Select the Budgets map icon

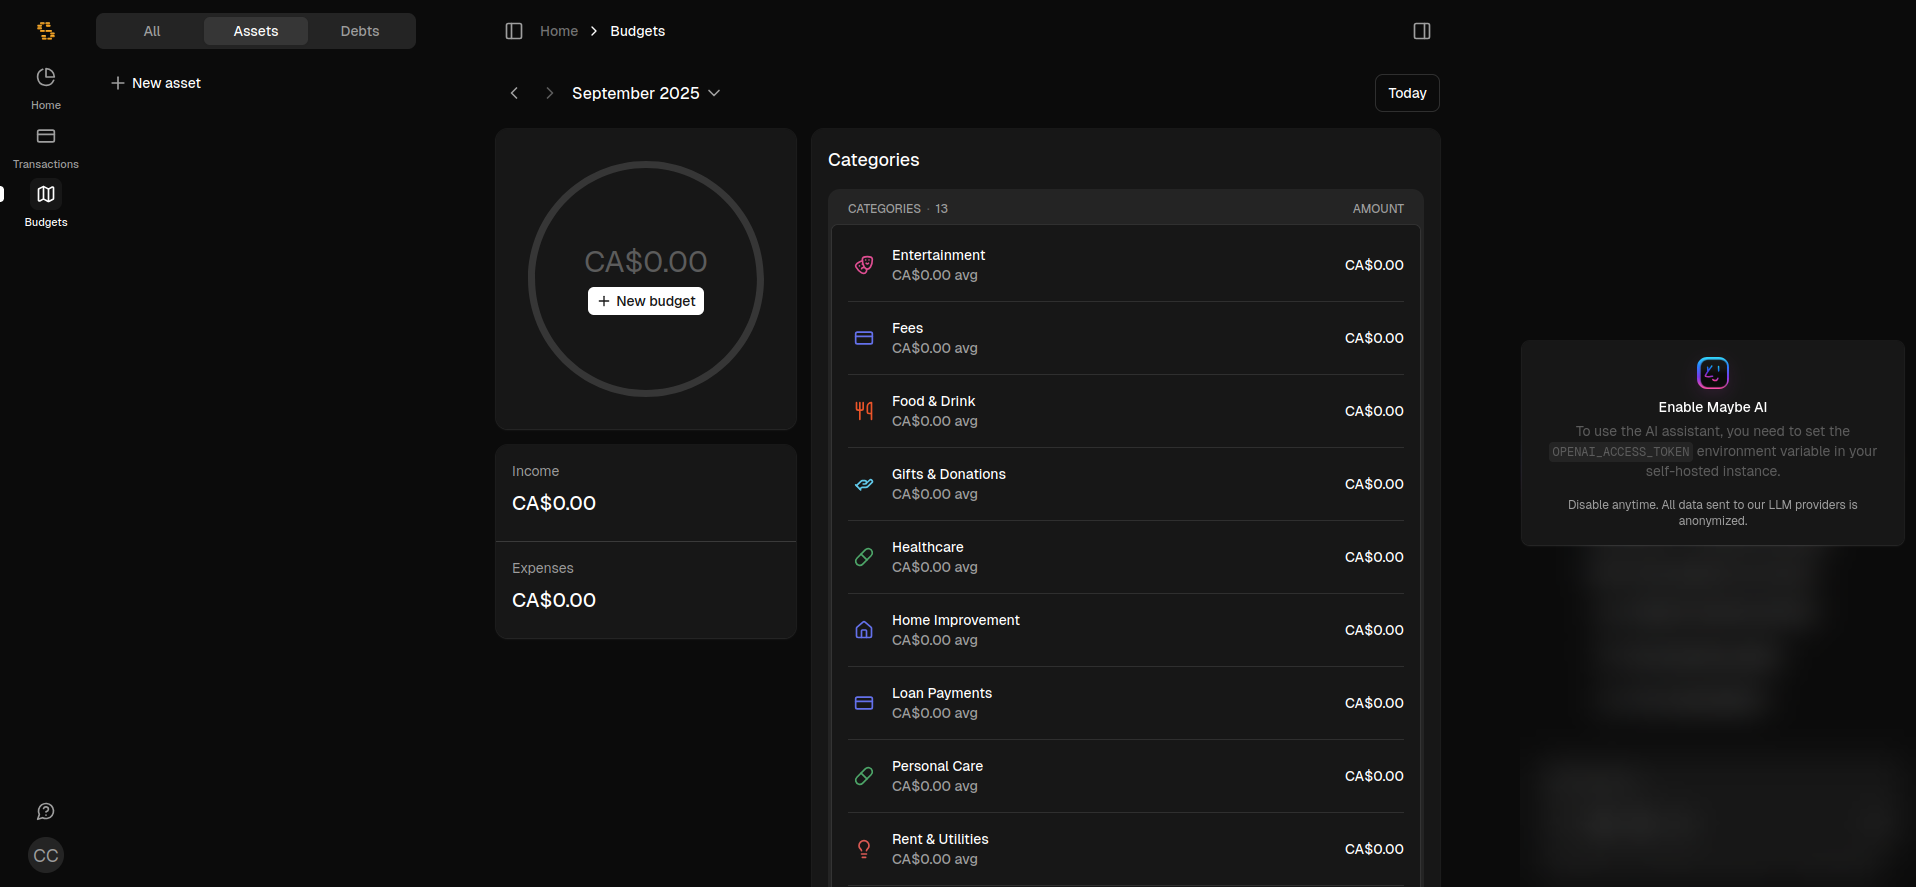[46, 194]
